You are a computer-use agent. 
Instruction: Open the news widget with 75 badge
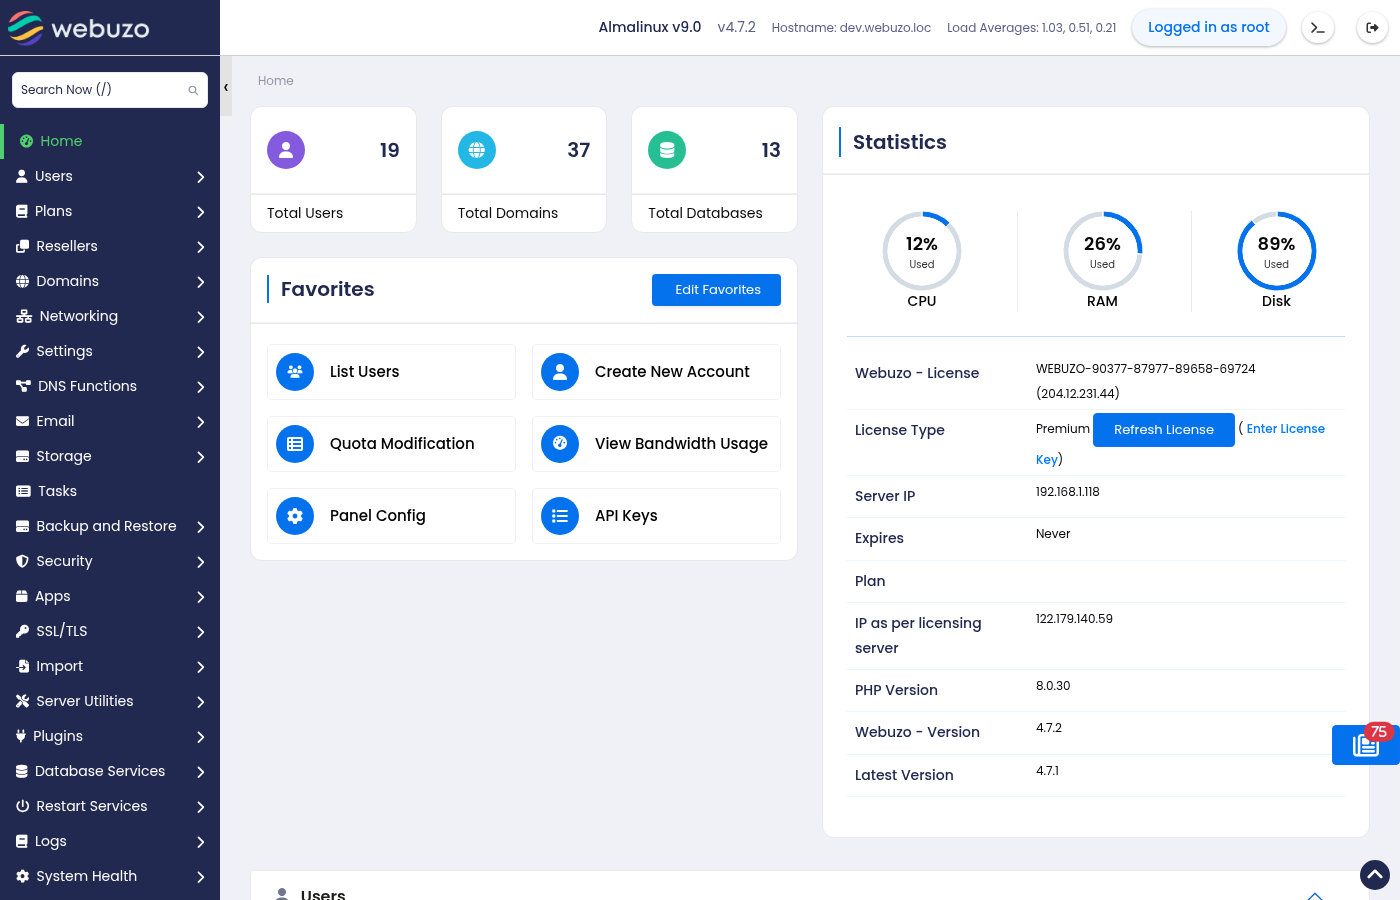tap(1366, 744)
